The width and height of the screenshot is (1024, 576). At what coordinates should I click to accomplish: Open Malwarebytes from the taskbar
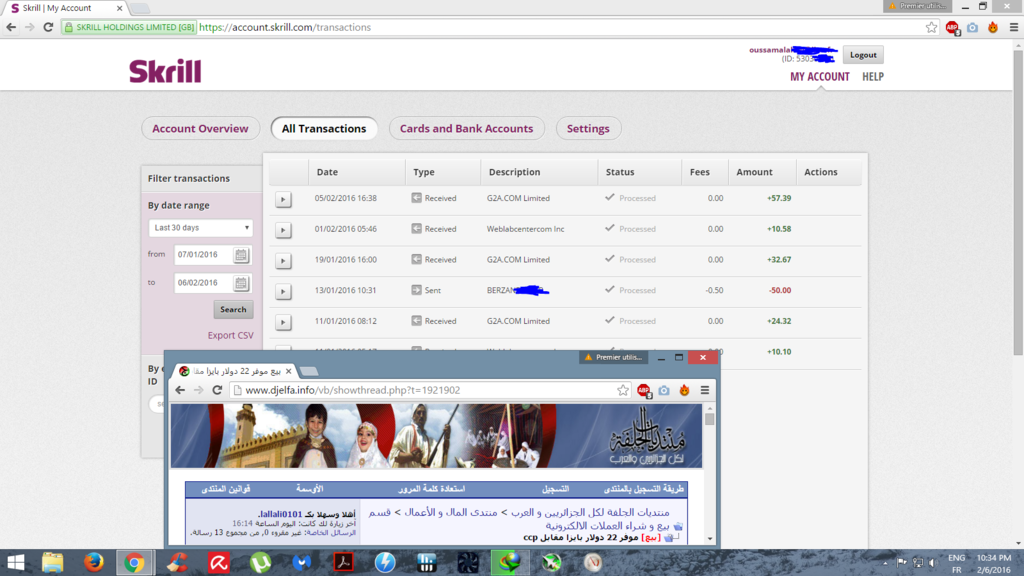302,562
